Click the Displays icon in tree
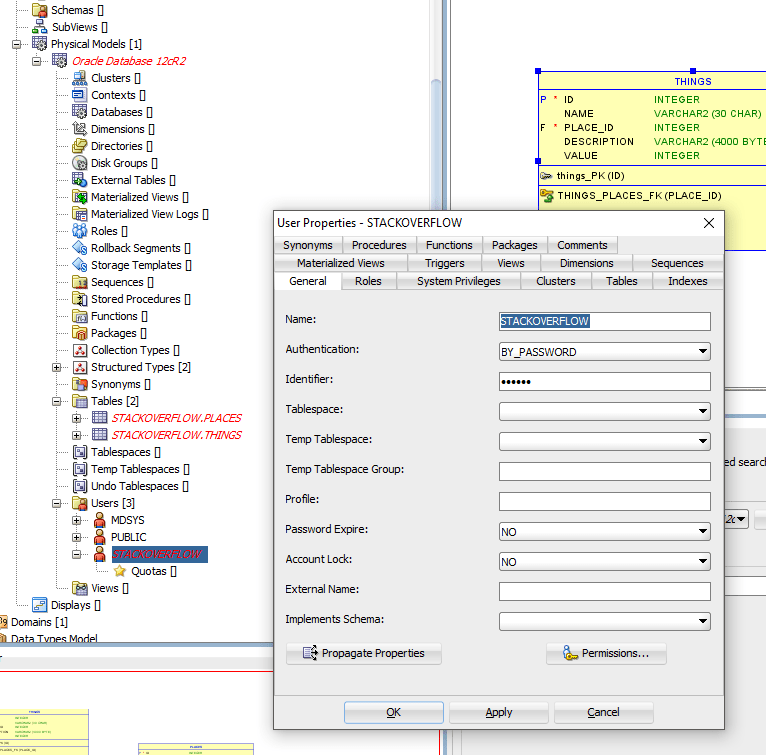This screenshot has height=755, width=766. (40, 605)
